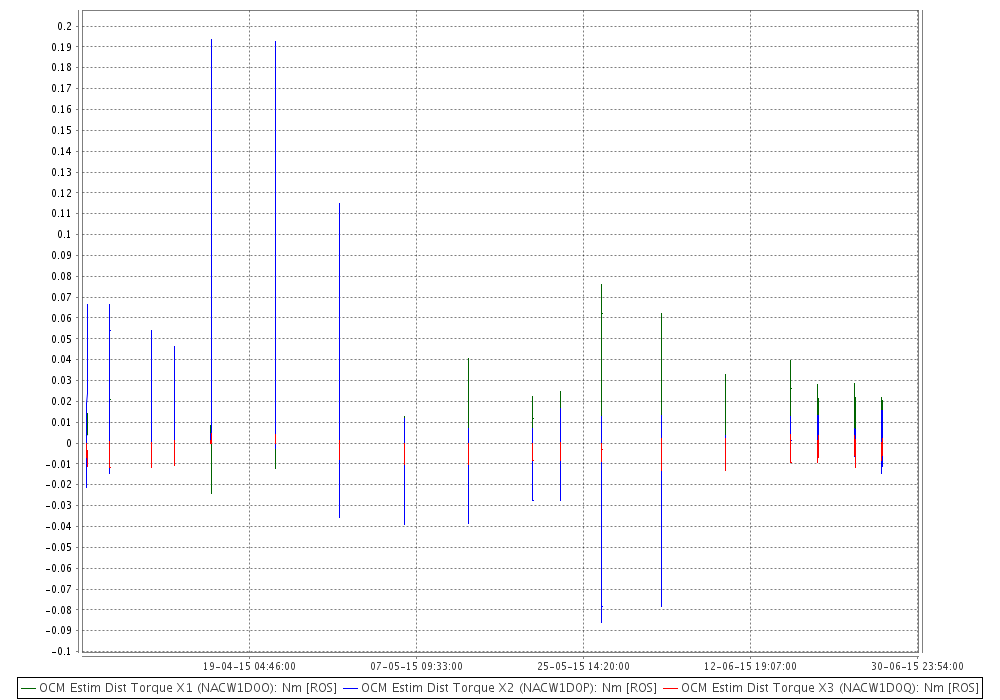This screenshot has width=1000, height=700.
Task: Click legend entry OCM Estim Dist Torque X3
Action: tap(821, 688)
